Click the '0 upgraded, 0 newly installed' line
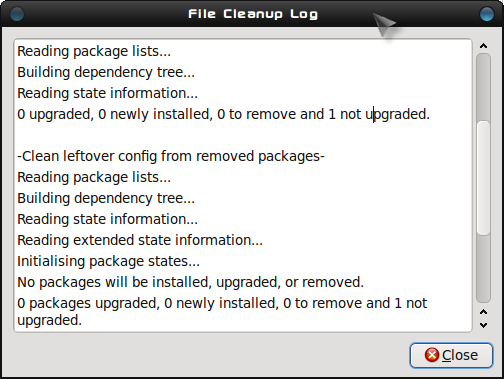The height and width of the screenshot is (379, 504). pyautogui.click(x=224, y=114)
